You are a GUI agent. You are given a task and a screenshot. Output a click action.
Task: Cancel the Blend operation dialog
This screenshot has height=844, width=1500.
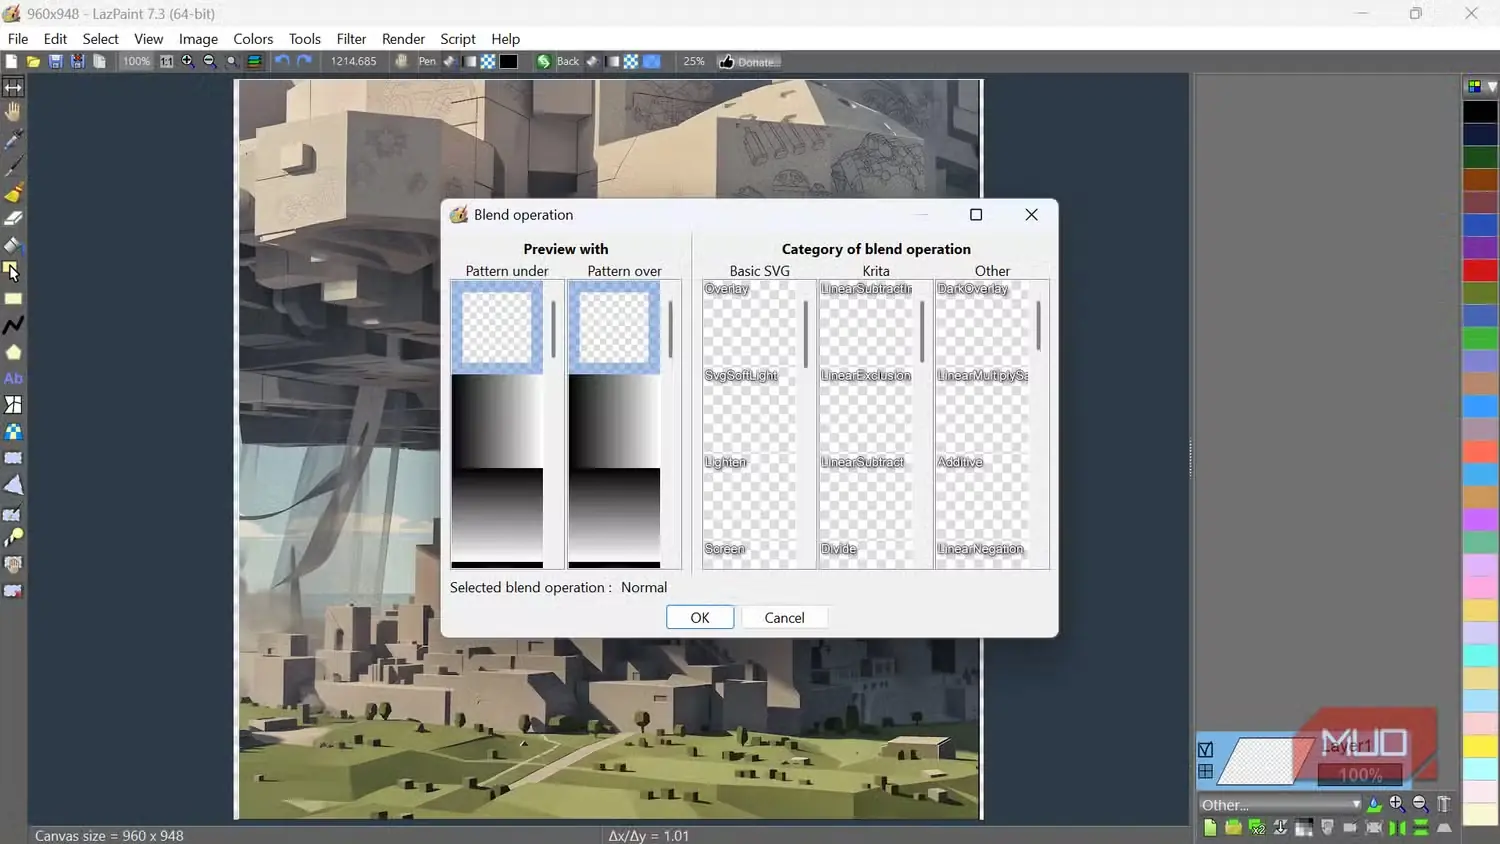784,618
